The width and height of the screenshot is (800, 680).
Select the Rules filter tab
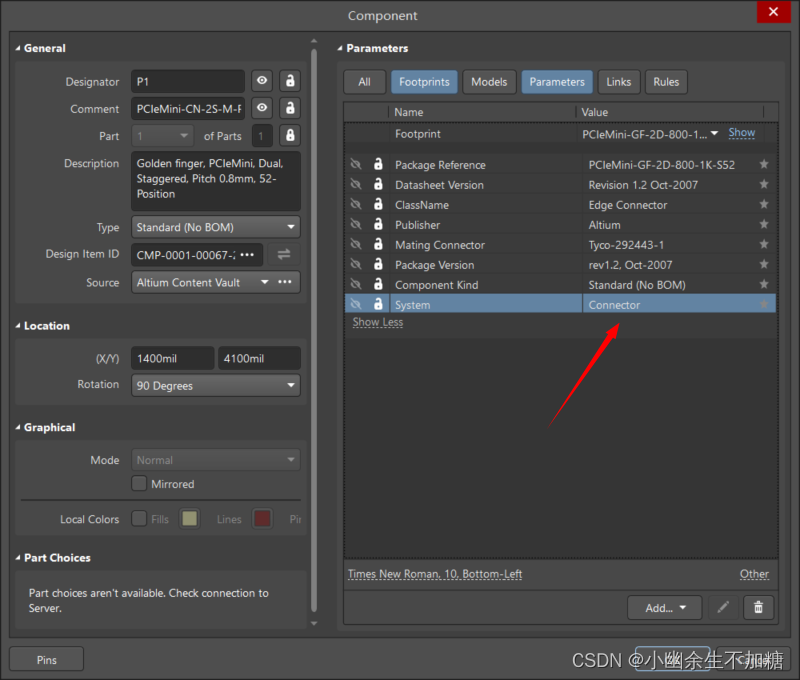point(666,82)
